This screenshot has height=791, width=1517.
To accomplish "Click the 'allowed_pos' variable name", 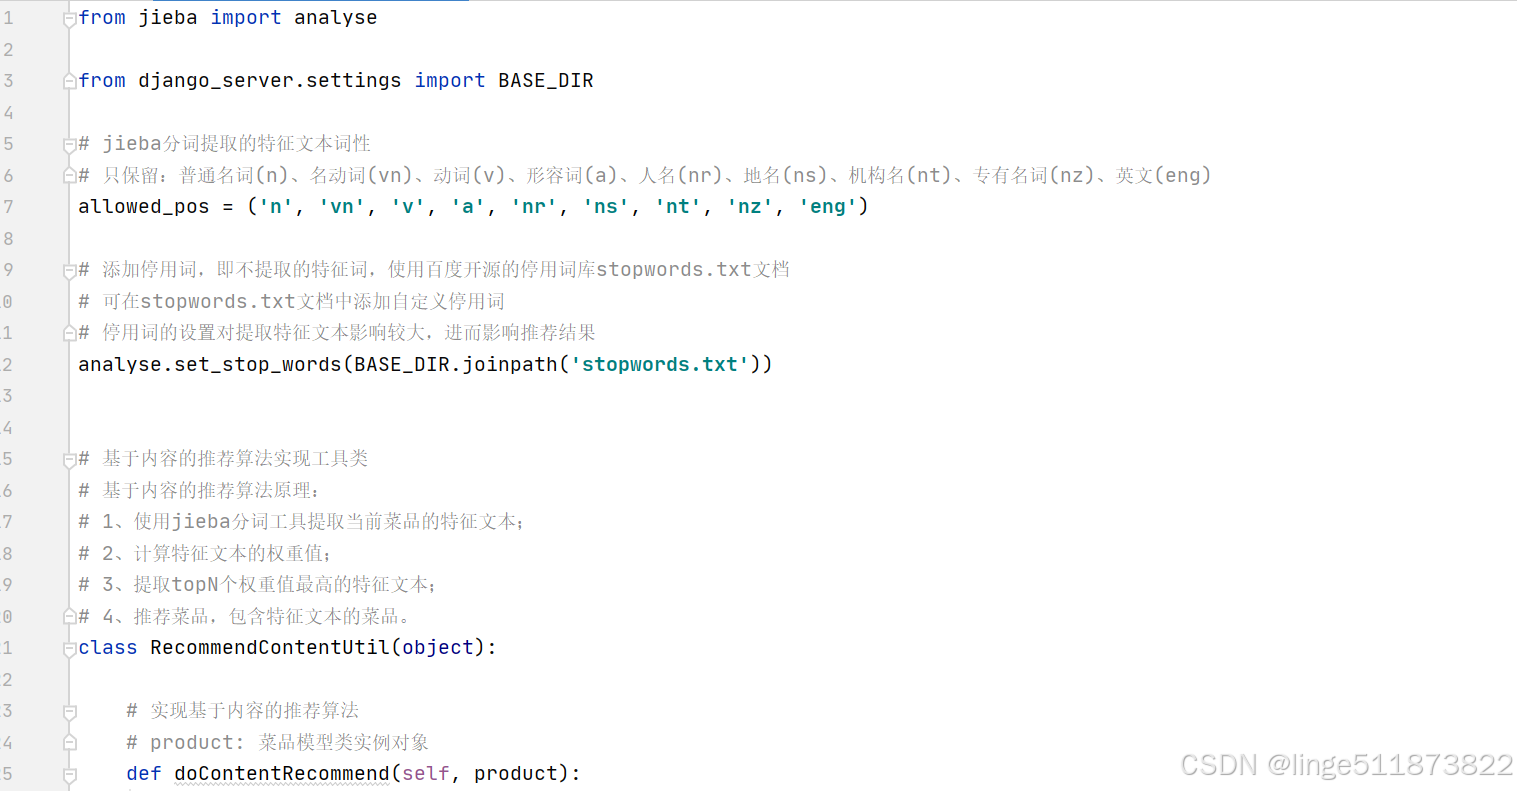I will point(144,206).
